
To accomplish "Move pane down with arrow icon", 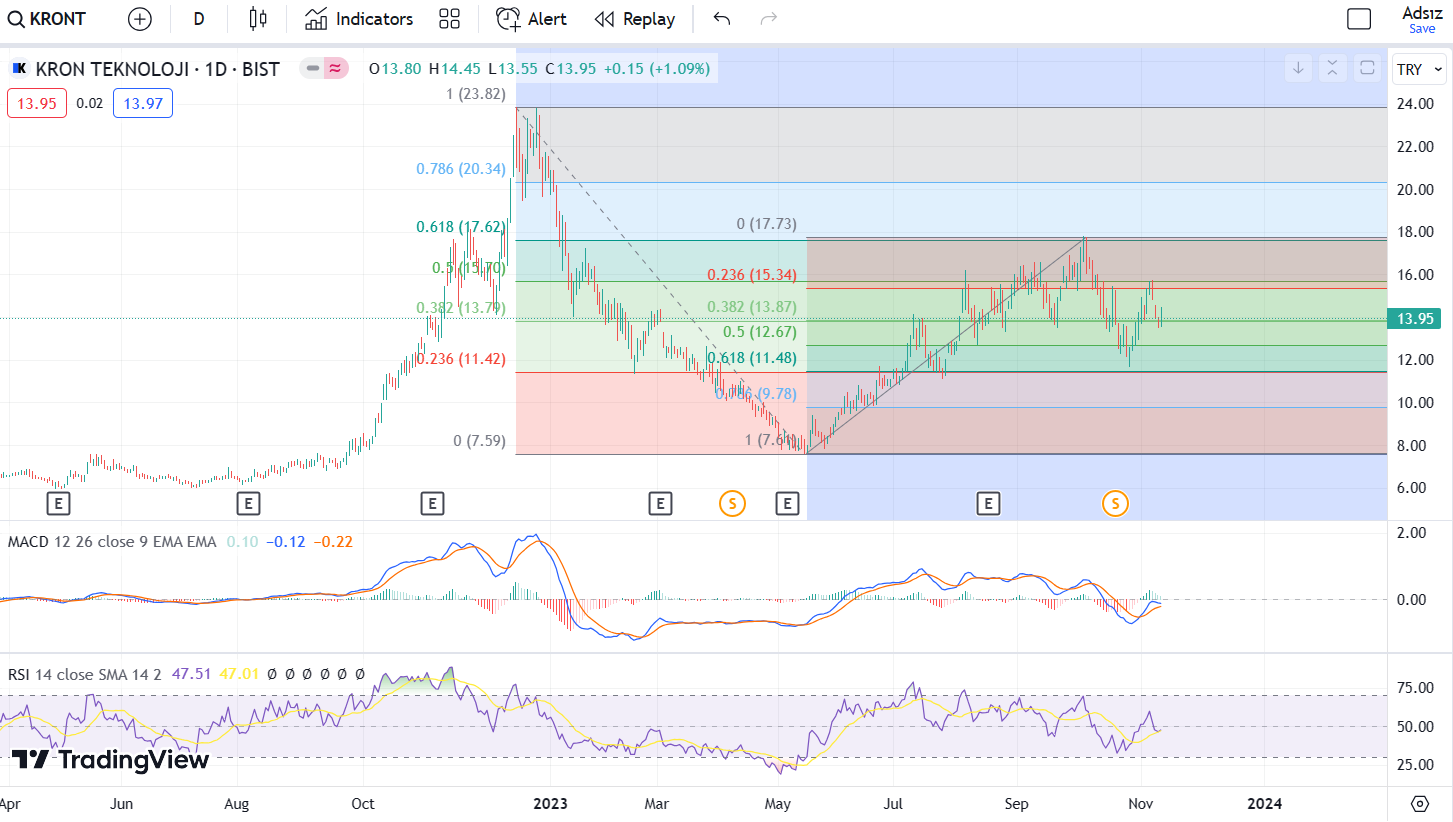I will pyautogui.click(x=1298, y=68).
